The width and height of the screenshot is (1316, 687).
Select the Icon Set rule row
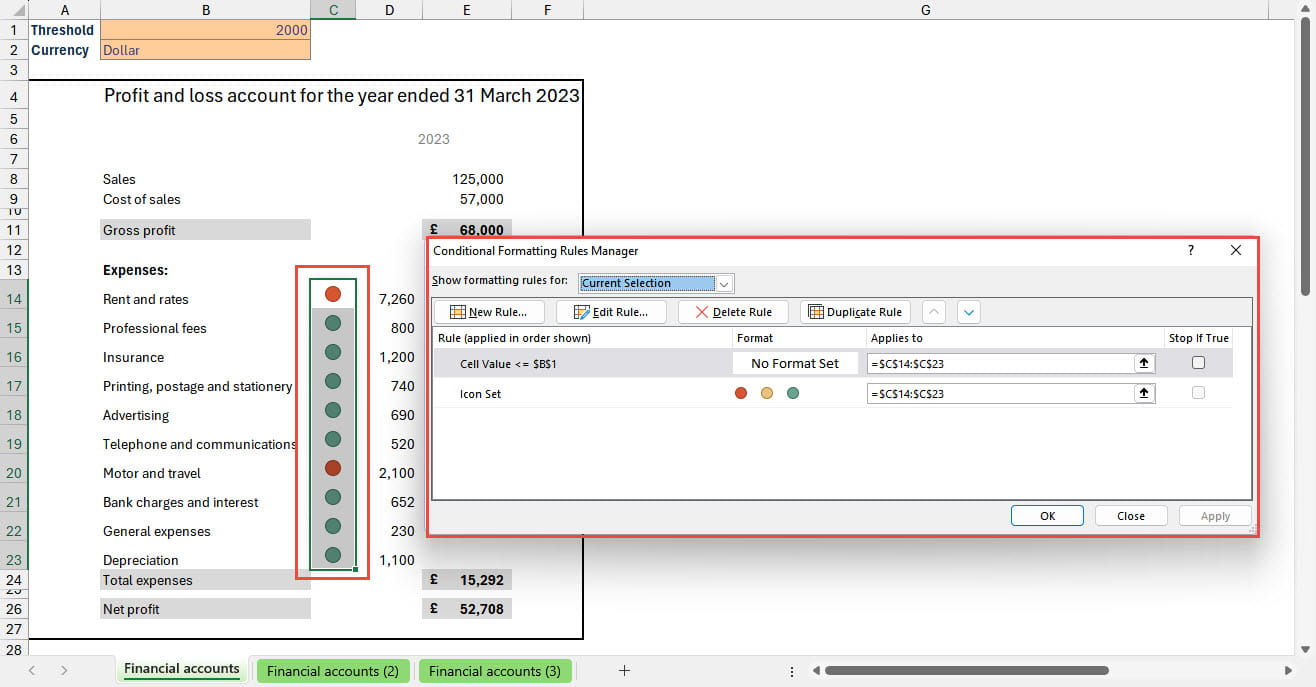[580, 394]
